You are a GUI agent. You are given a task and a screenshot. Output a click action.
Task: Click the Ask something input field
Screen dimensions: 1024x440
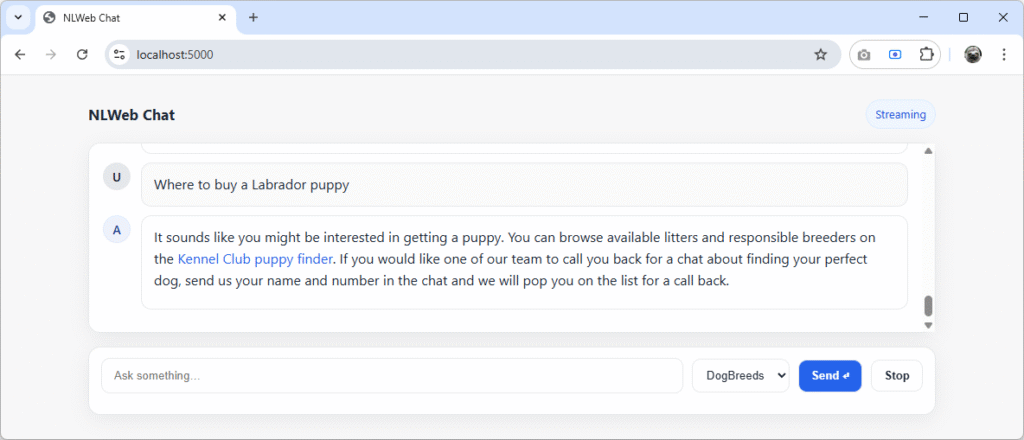(392, 376)
